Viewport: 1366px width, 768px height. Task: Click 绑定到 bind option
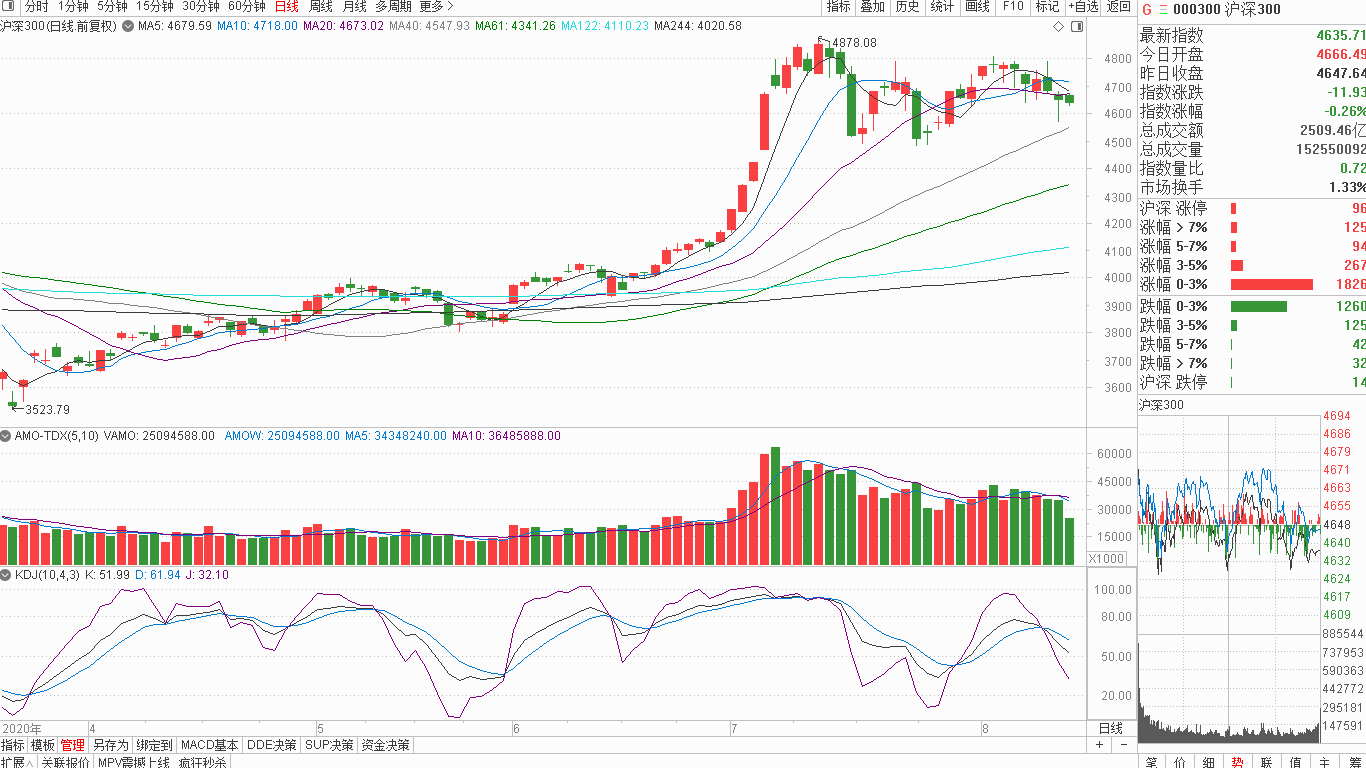click(155, 745)
